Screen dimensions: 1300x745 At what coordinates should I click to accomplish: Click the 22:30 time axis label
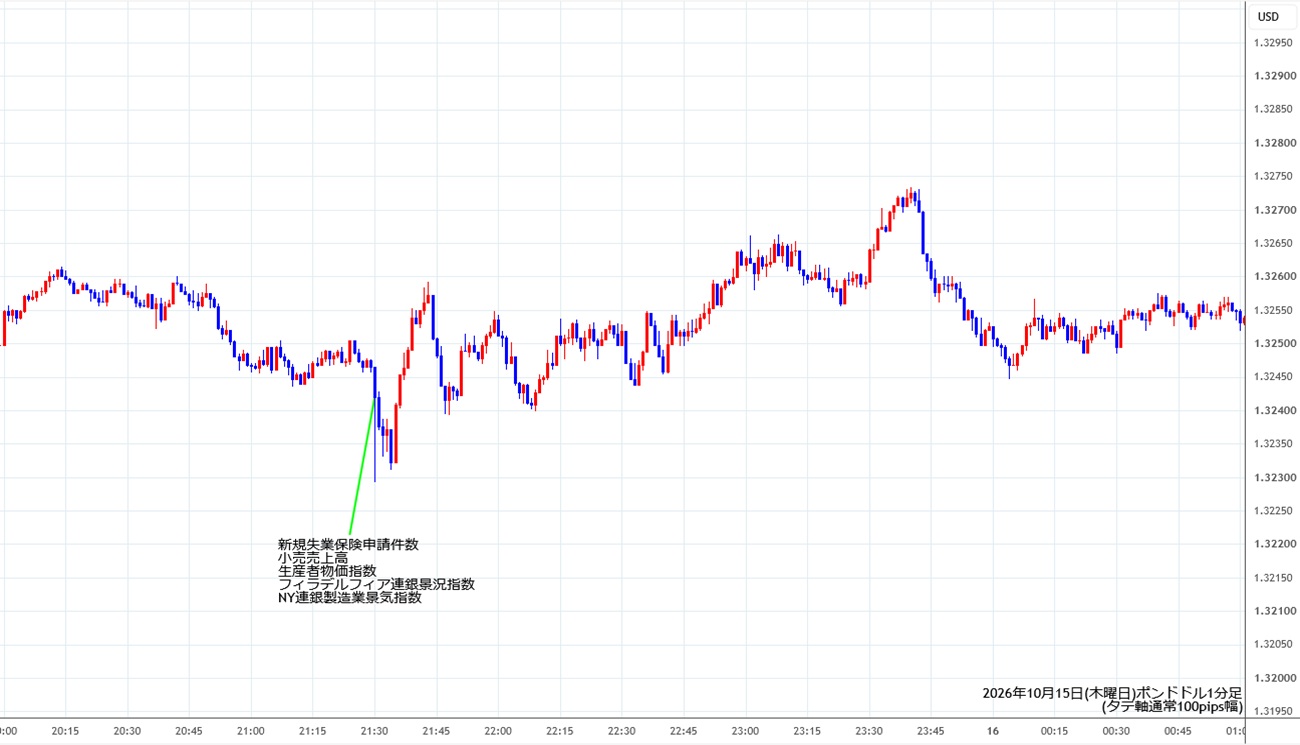[622, 731]
